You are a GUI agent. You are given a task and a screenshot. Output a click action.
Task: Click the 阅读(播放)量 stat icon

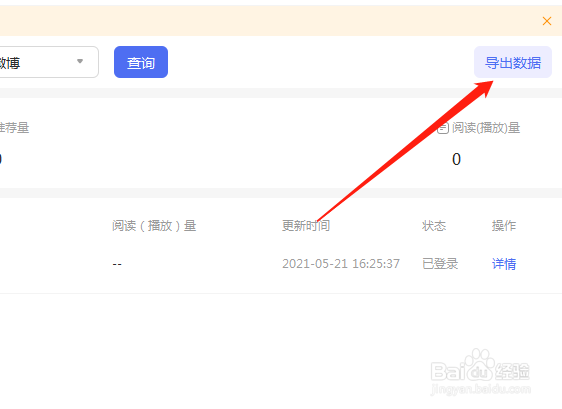click(443, 128)
